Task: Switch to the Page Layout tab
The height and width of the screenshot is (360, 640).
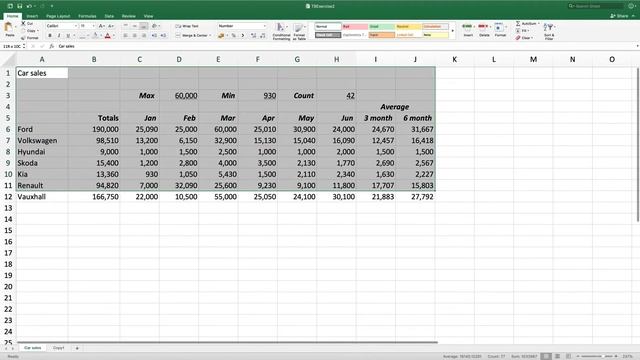Action: [x=58, y=16]
